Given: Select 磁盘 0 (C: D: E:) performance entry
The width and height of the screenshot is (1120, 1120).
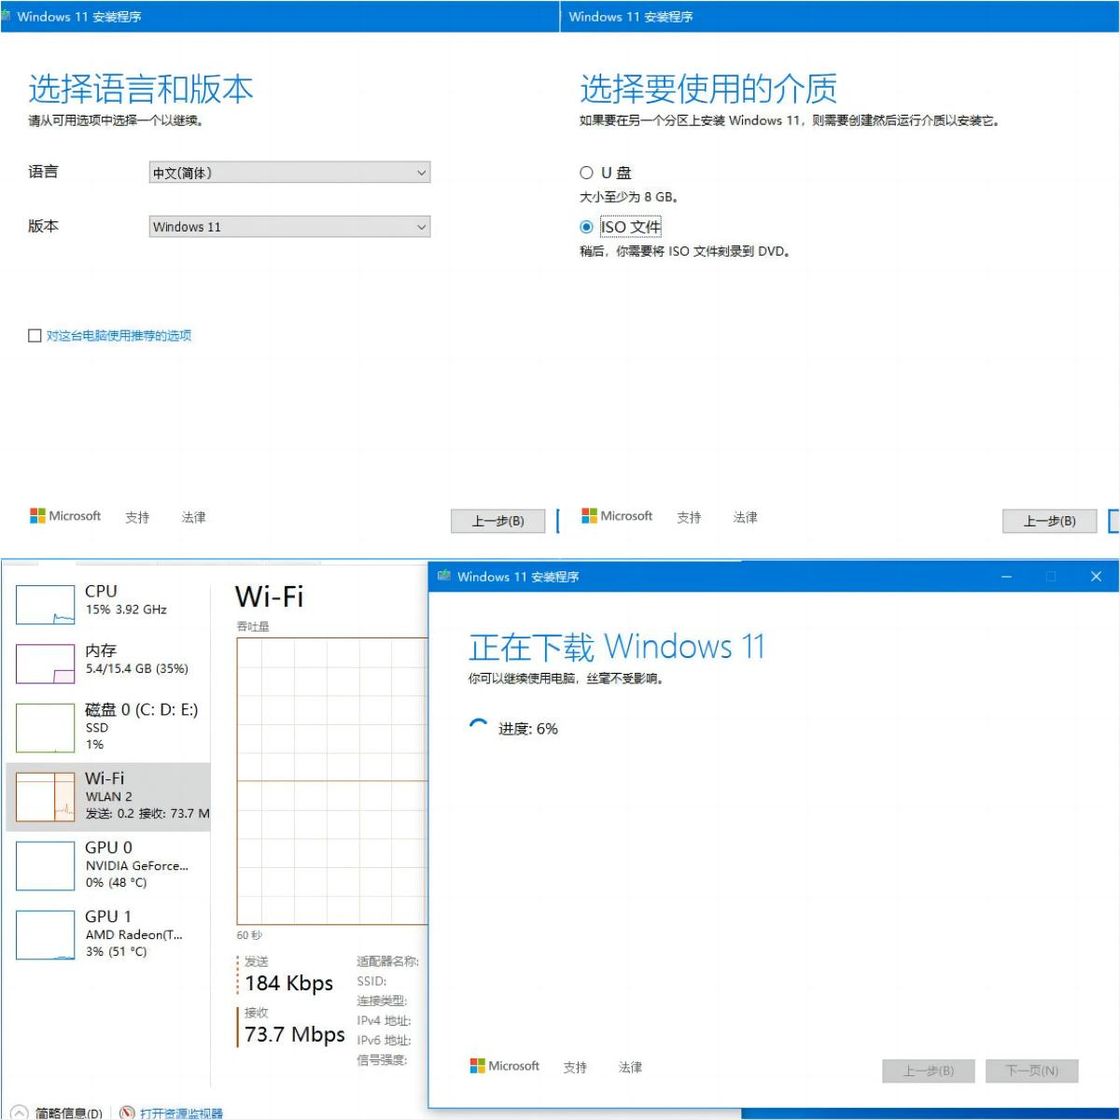Looking at the screenshot, I should 109,727.
